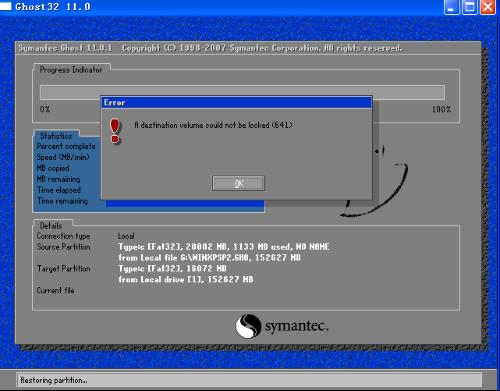Screen dimensions: 500x391
Task: Close the Ghost32 window
Action: [x=488, y=7]
